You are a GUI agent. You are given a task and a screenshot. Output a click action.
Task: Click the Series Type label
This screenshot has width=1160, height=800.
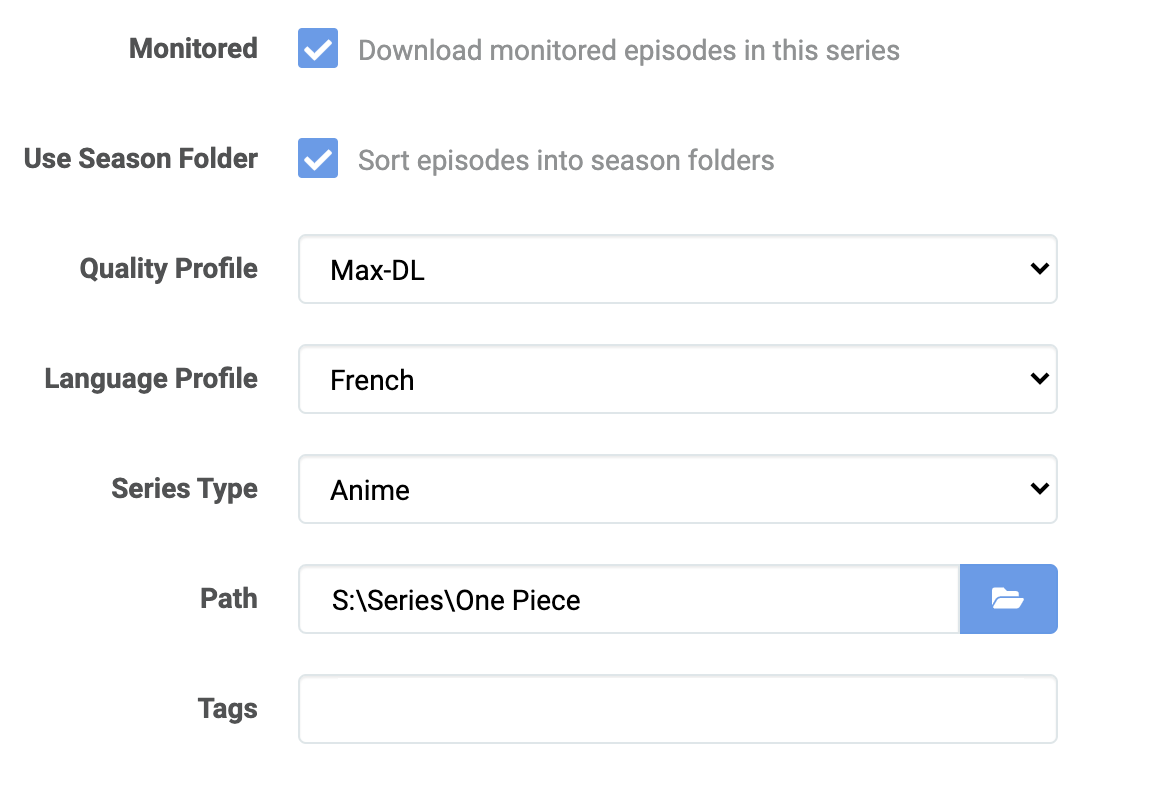coord(184,489)
